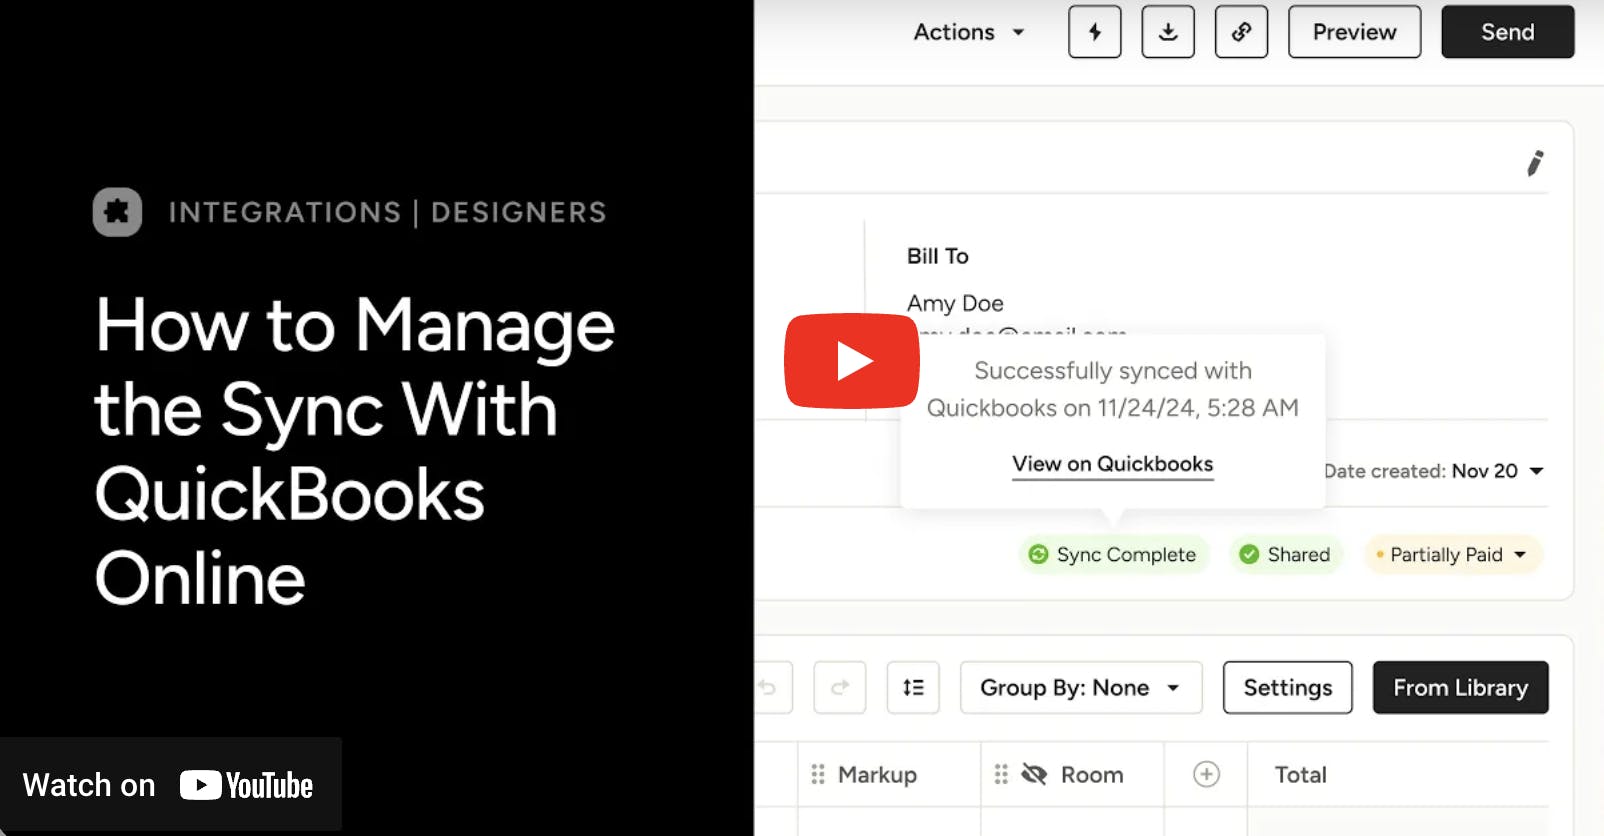The image size is (1604, 836).
Task: Click the Total column header
Action: (1300, 775)
